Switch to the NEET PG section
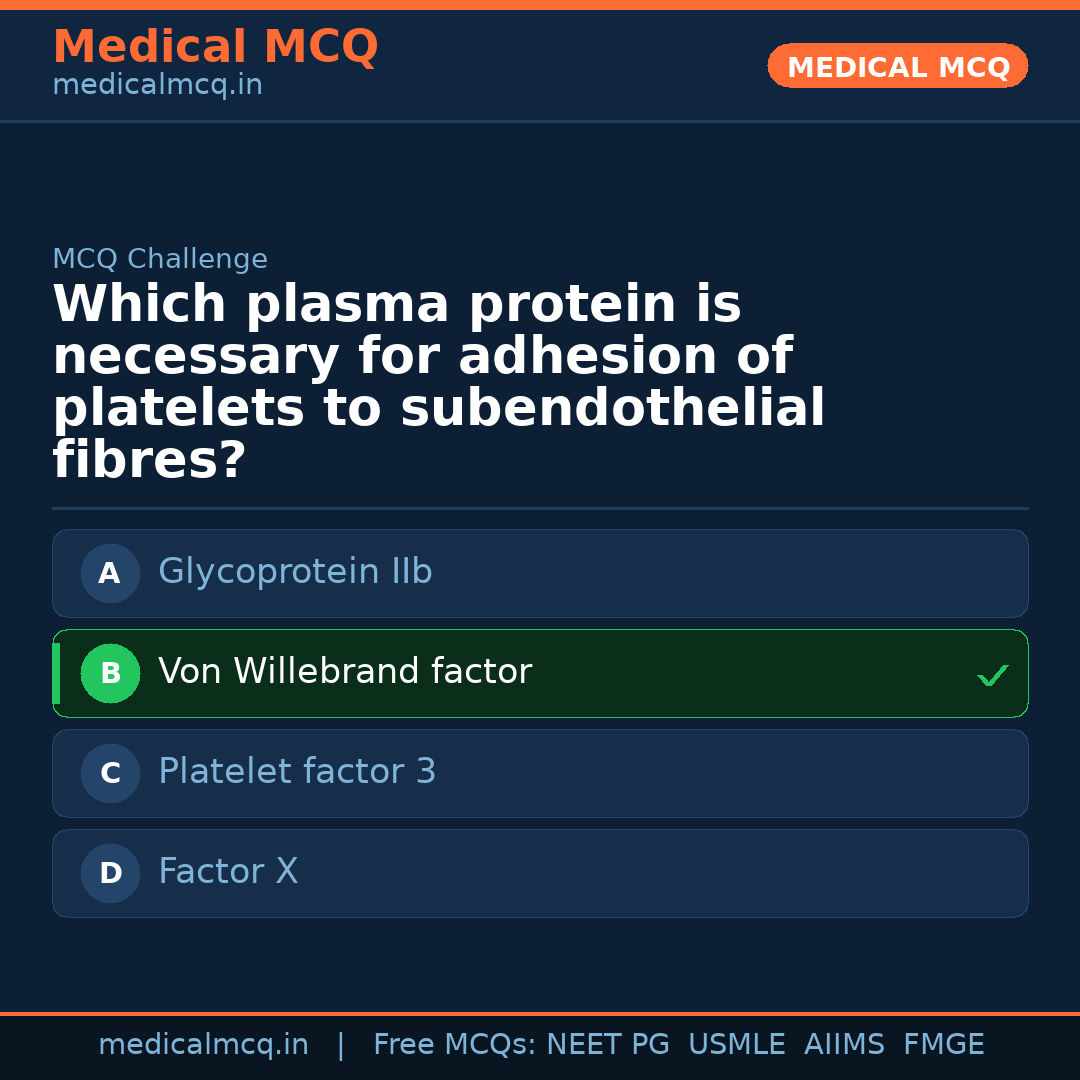Image resolution: width=1080 pixels, height=1080 pixels. pos(607,1043)
